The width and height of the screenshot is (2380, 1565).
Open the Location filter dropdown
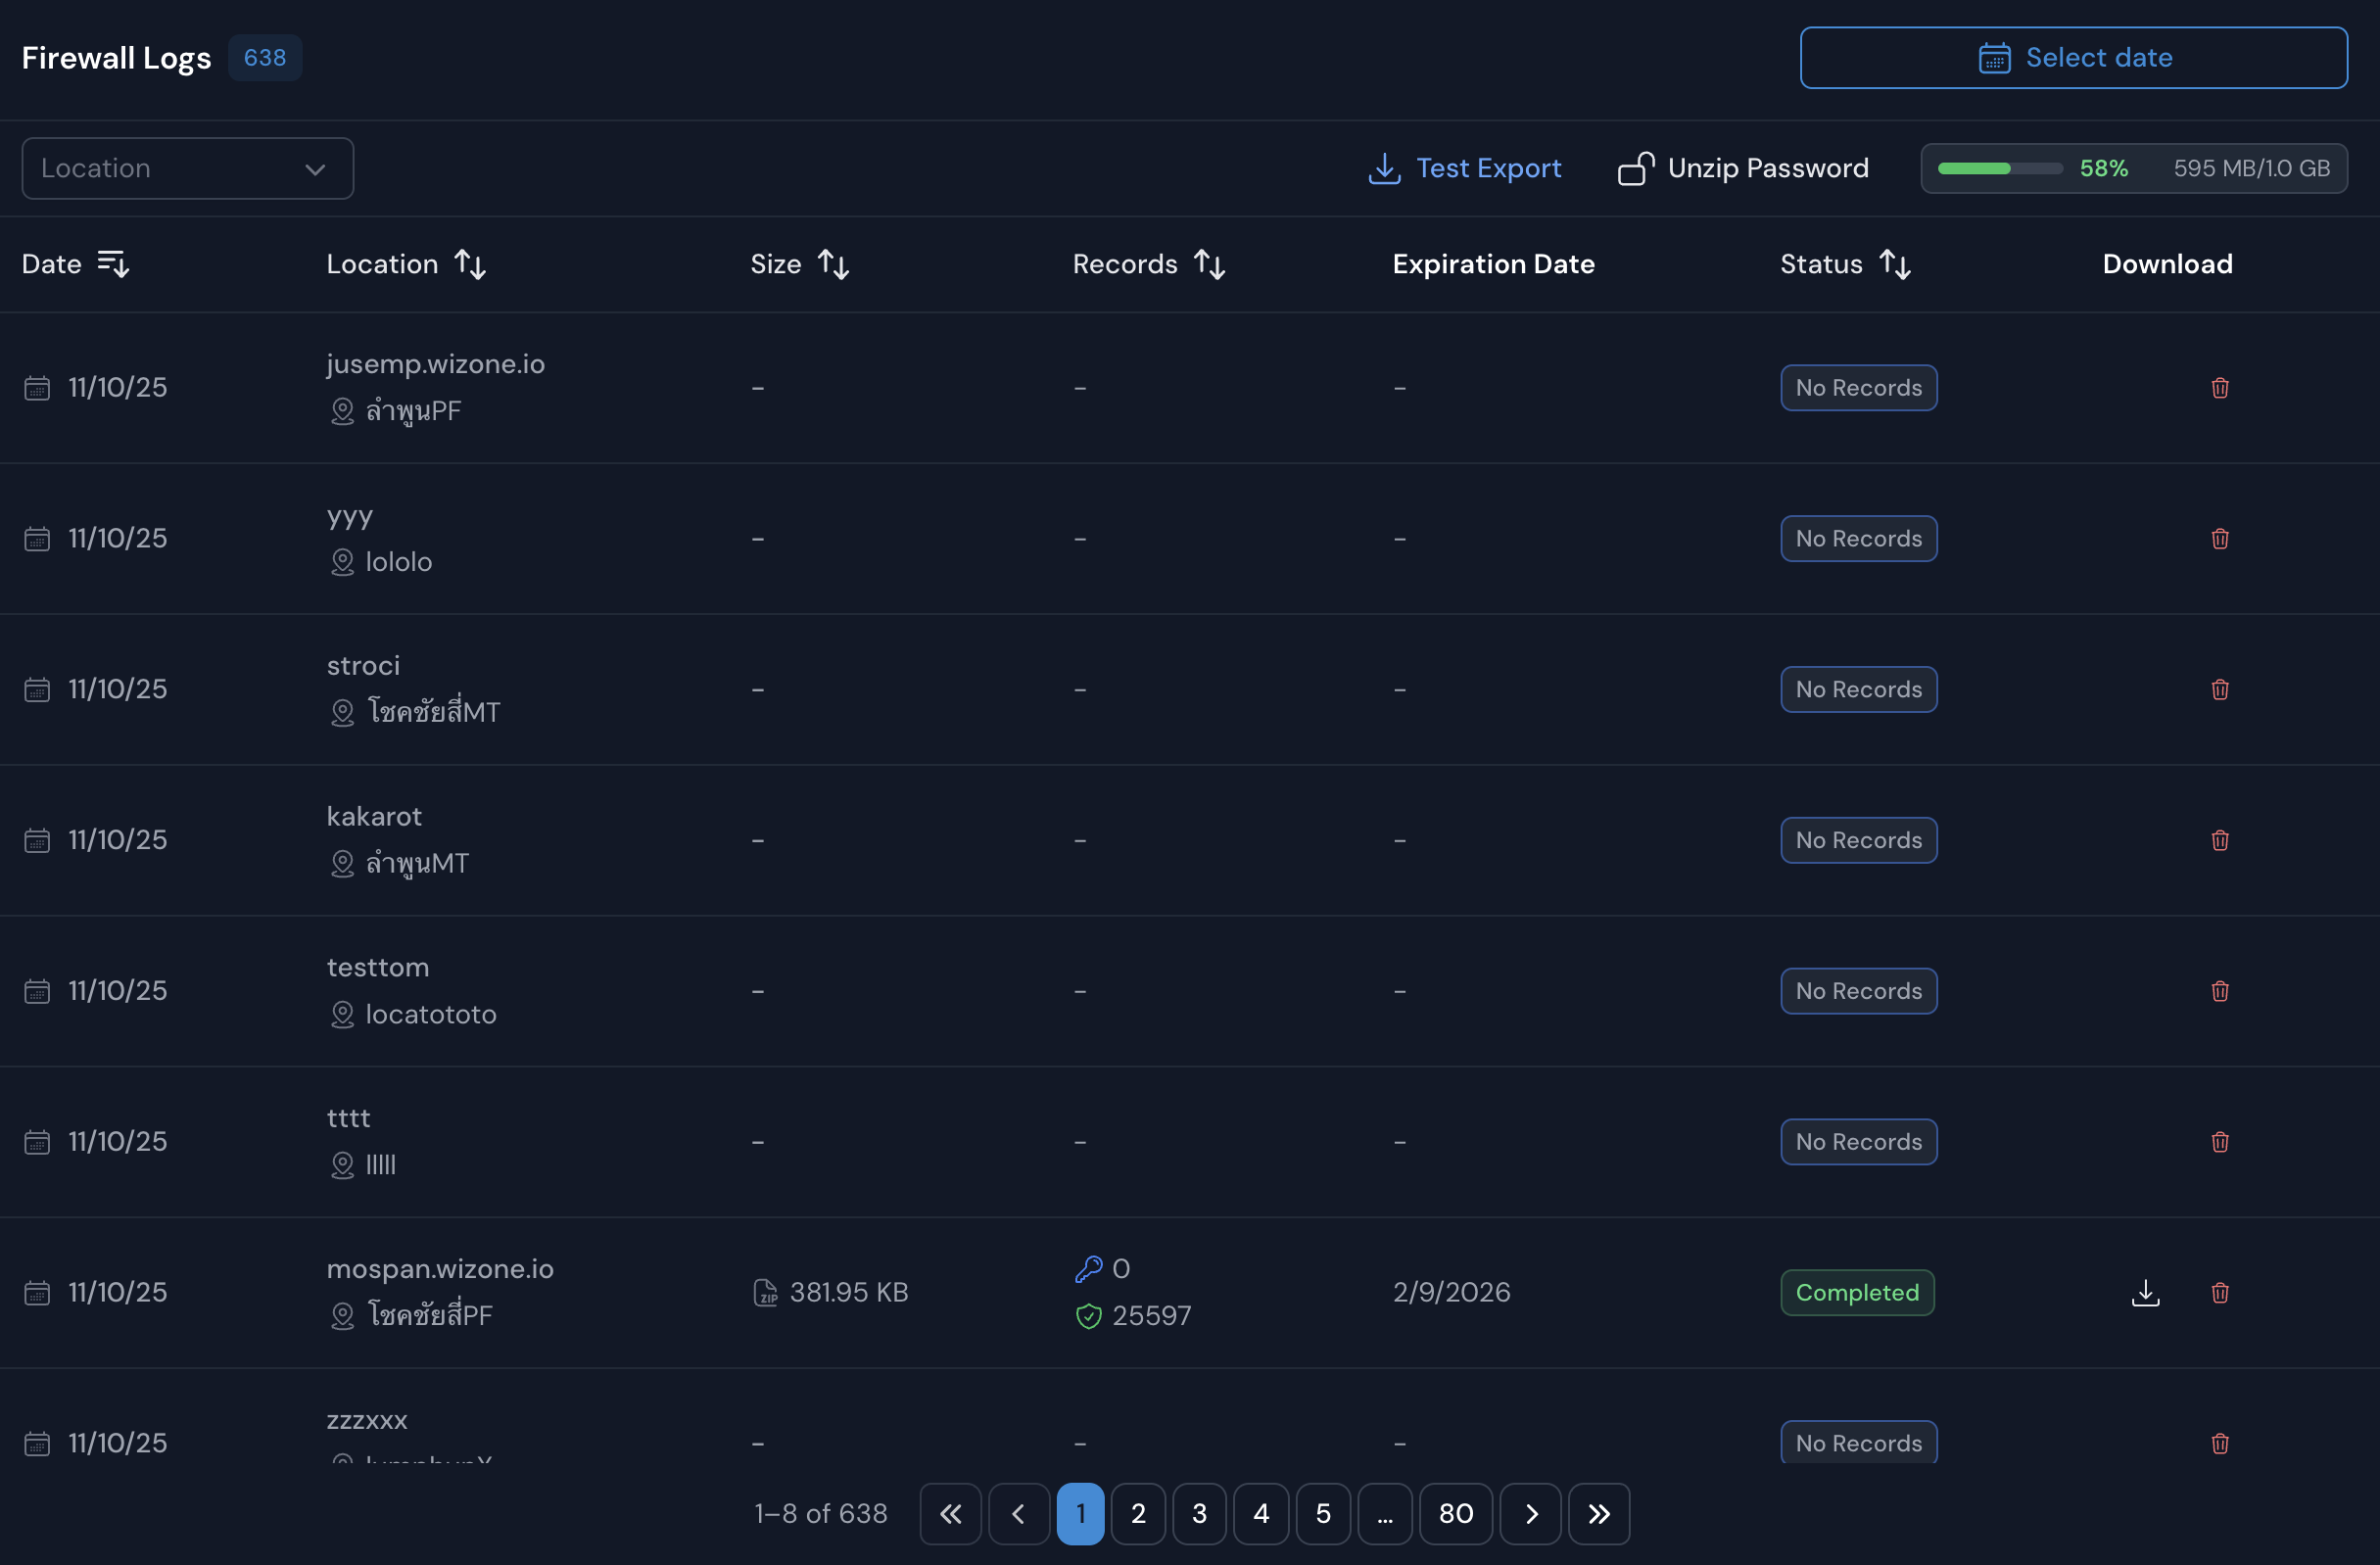[x=188, y=168]
